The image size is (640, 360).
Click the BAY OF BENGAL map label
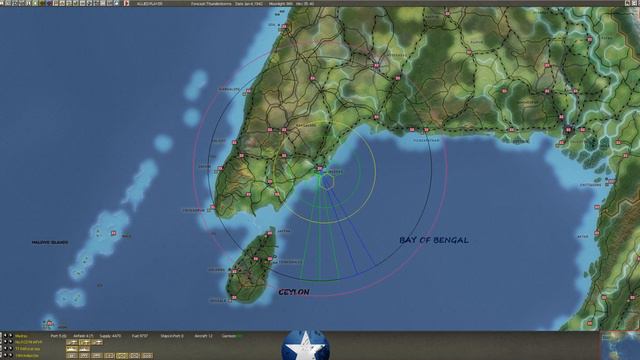pos(434,240)
